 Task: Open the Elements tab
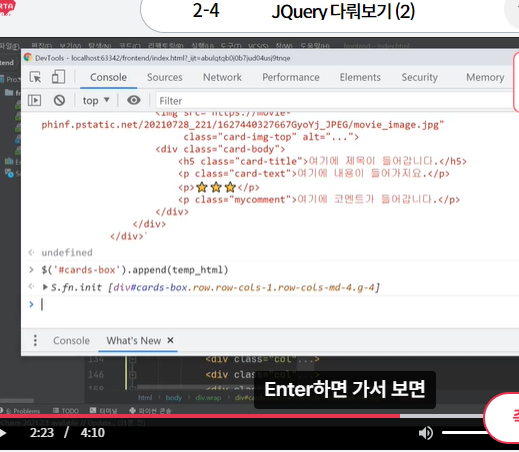point(360,77)
